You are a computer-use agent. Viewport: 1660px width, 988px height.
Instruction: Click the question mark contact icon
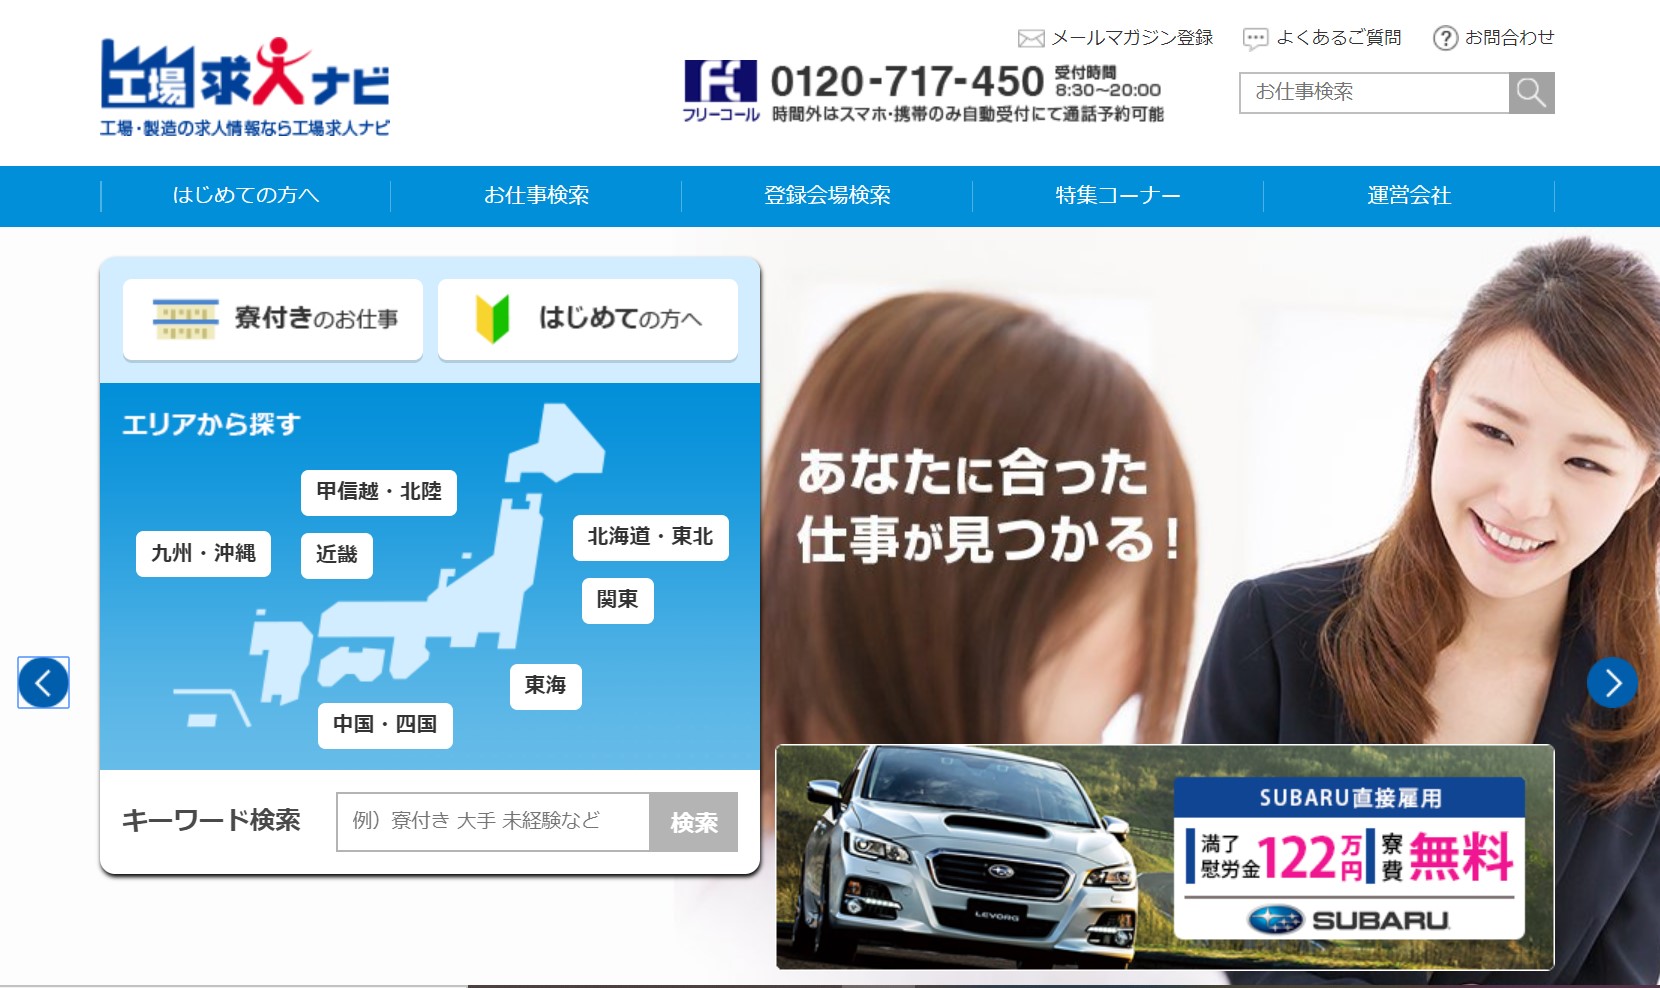tap(1445, 39)
